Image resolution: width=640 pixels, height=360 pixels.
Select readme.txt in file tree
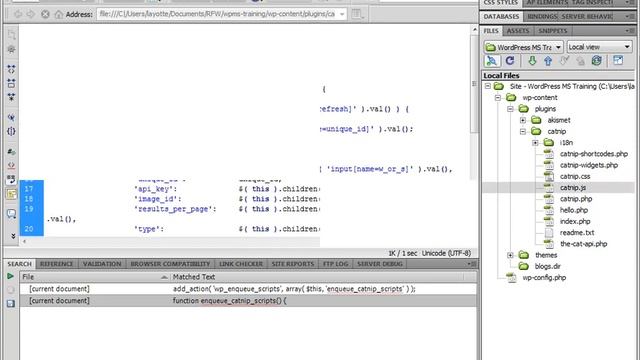577,233
